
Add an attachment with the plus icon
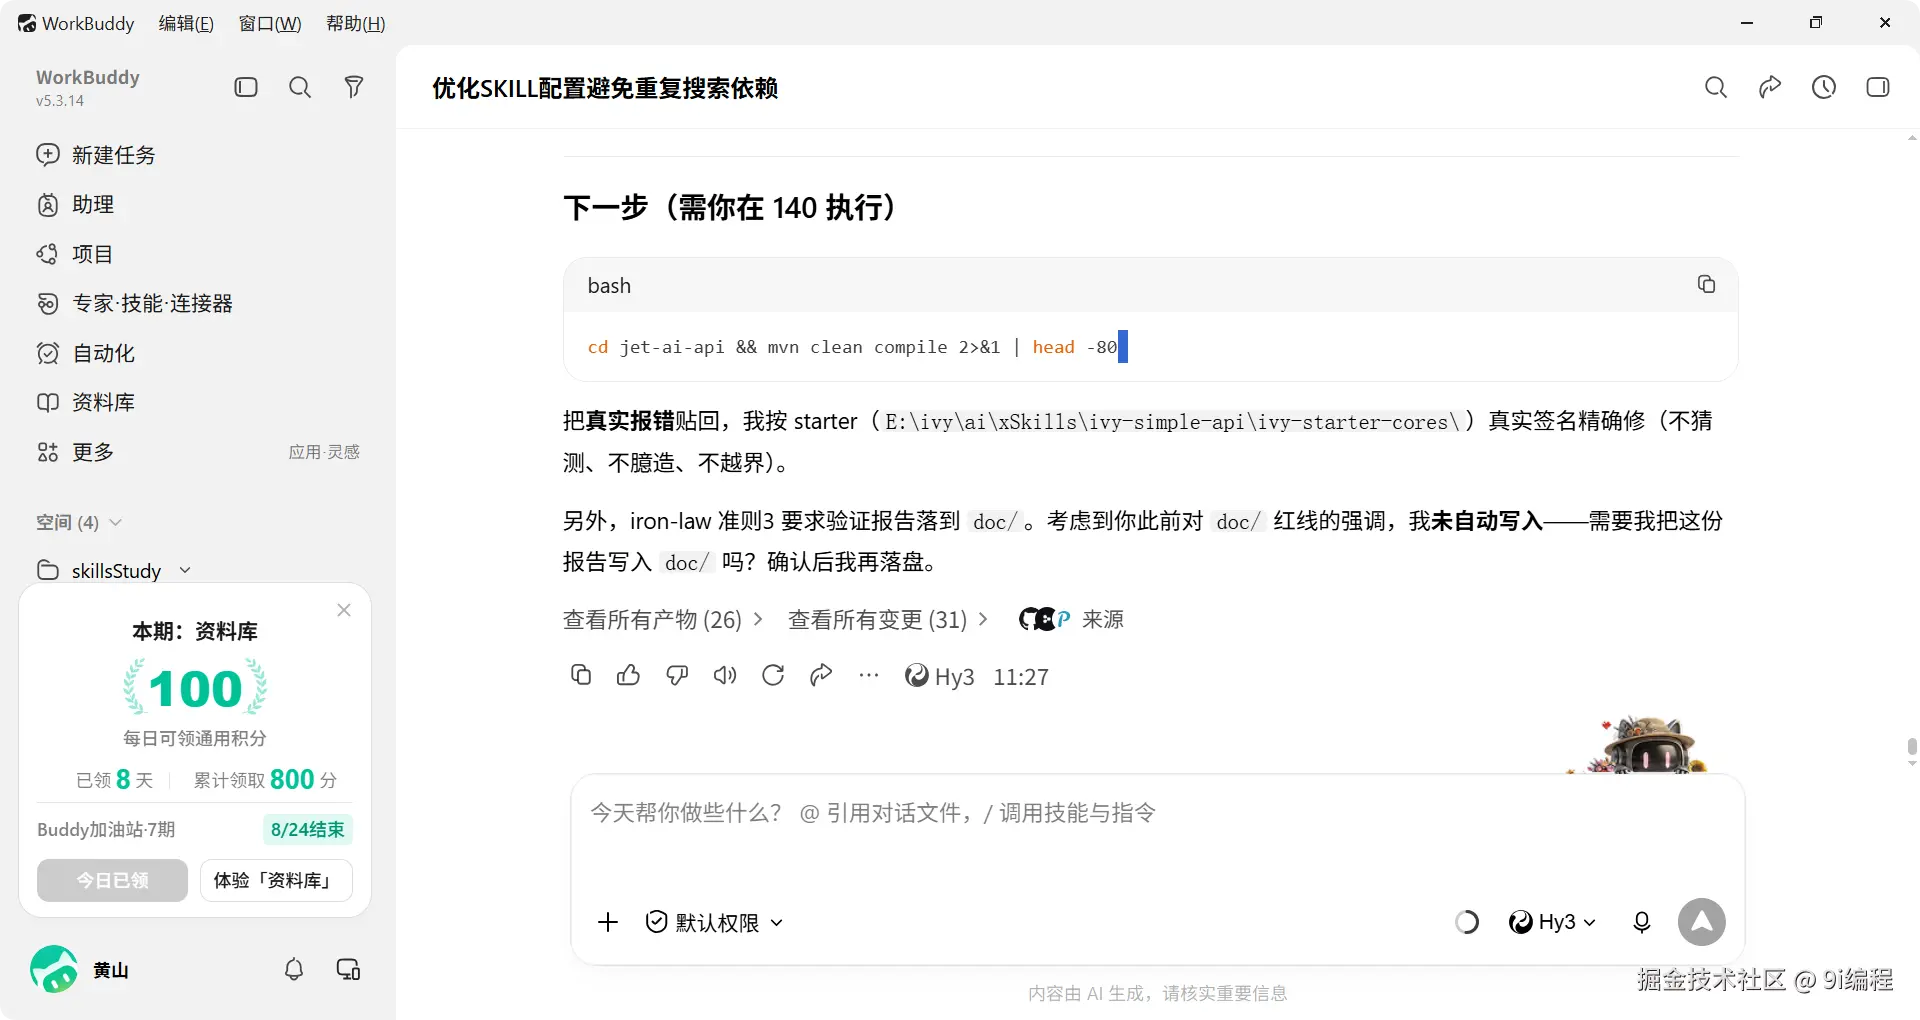(608, 922)
